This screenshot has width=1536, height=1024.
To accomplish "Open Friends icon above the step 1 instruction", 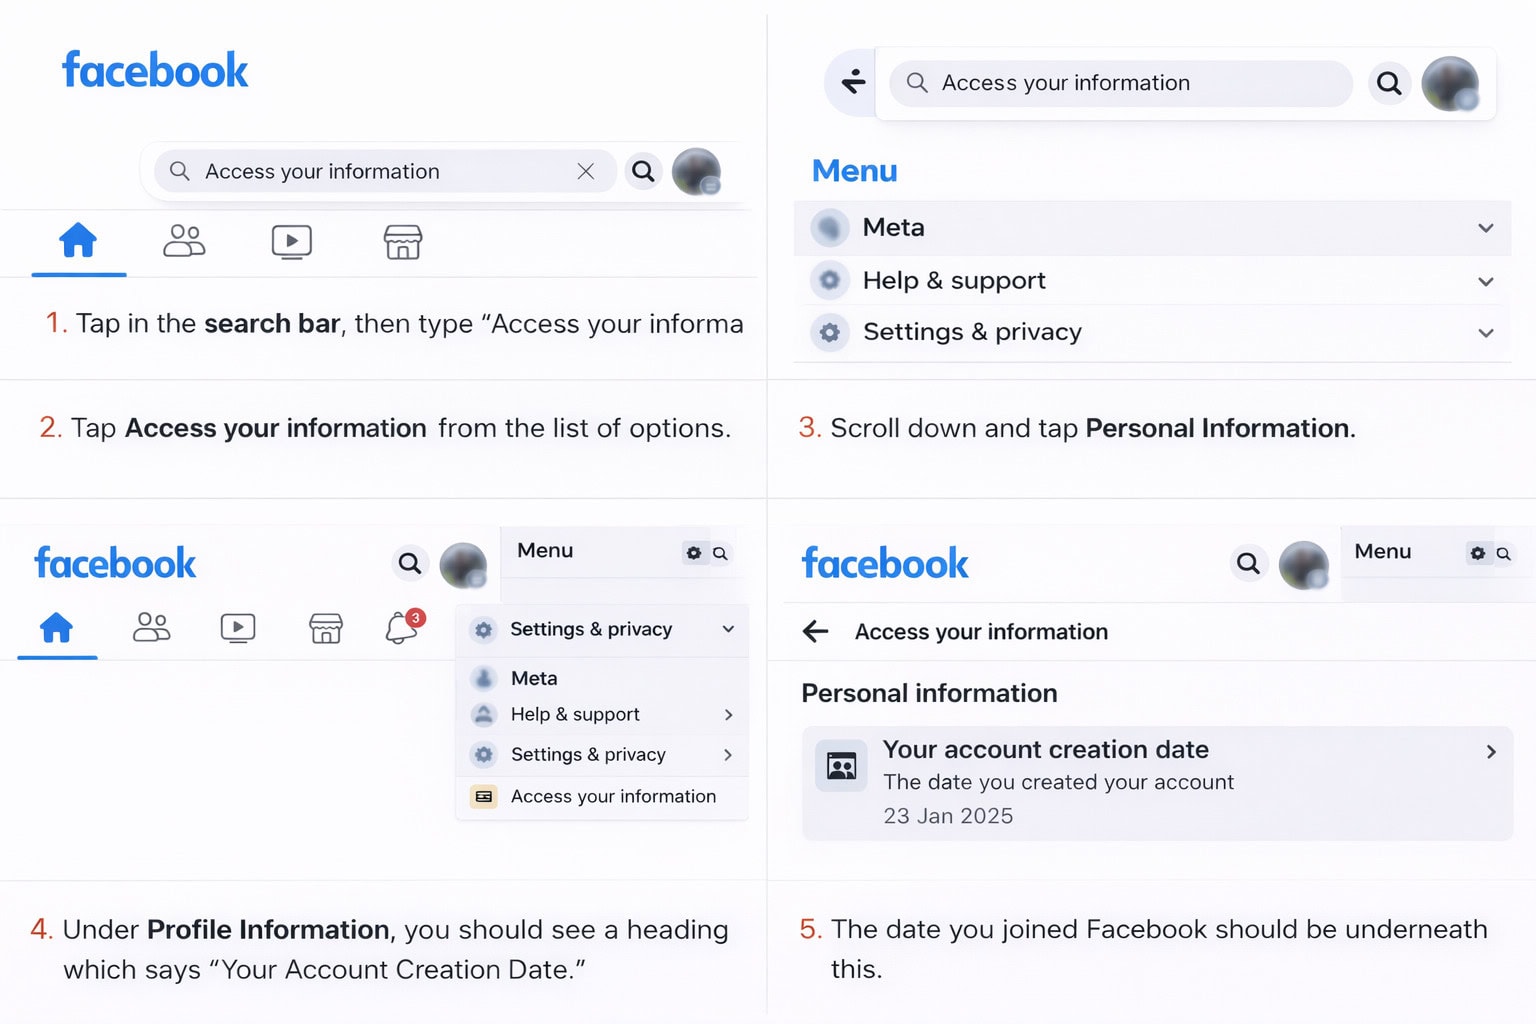I will (184, 241).
